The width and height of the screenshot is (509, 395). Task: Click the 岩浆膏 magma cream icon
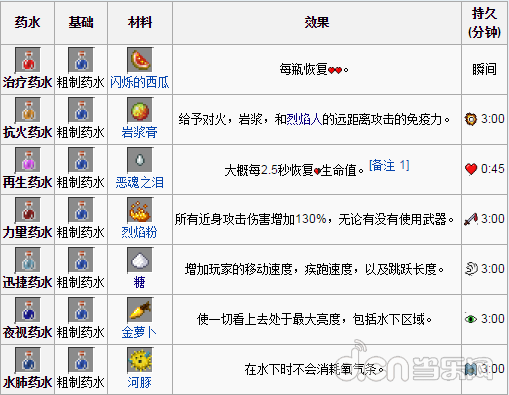pos(140,110)
